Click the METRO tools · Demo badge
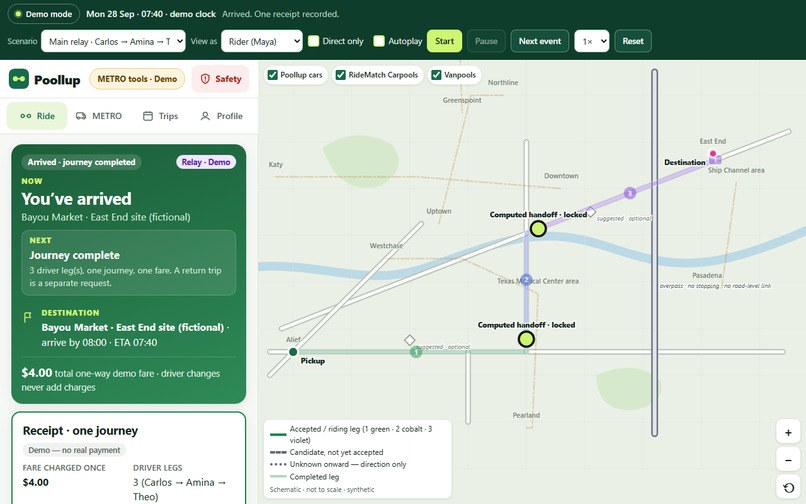 tap(137, 79)
